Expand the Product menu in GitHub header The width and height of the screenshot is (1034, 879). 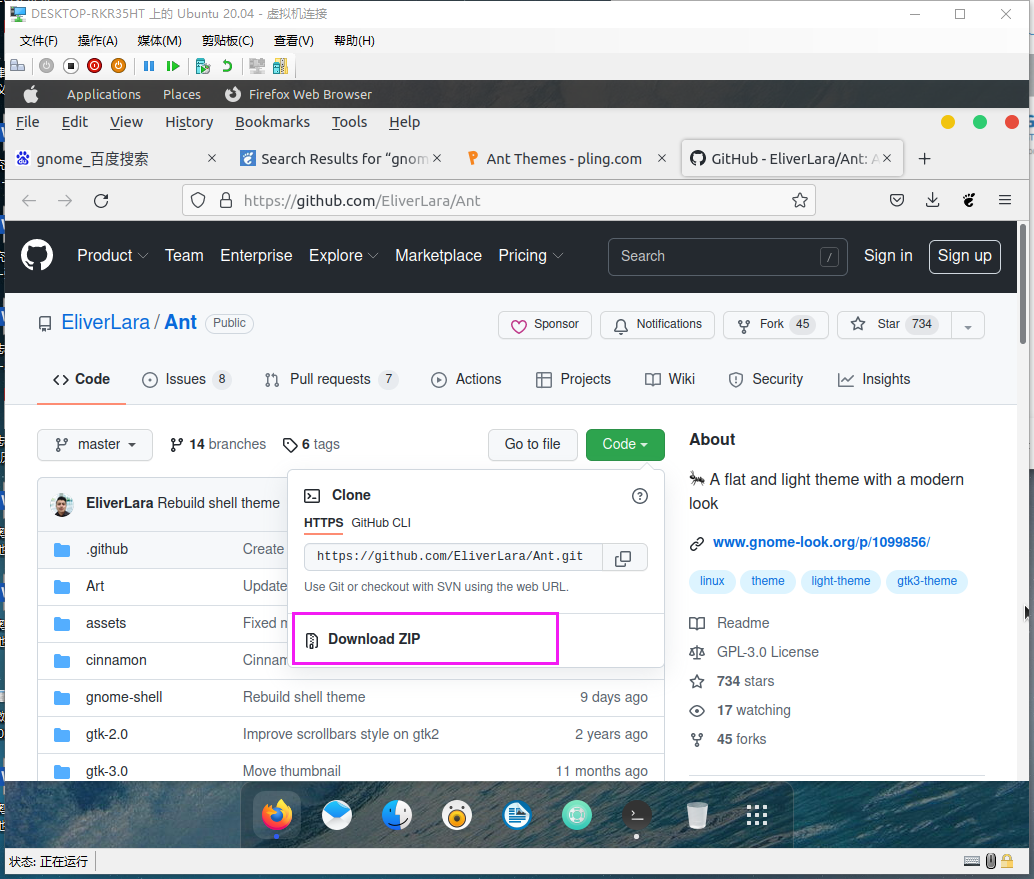[112, 256]
